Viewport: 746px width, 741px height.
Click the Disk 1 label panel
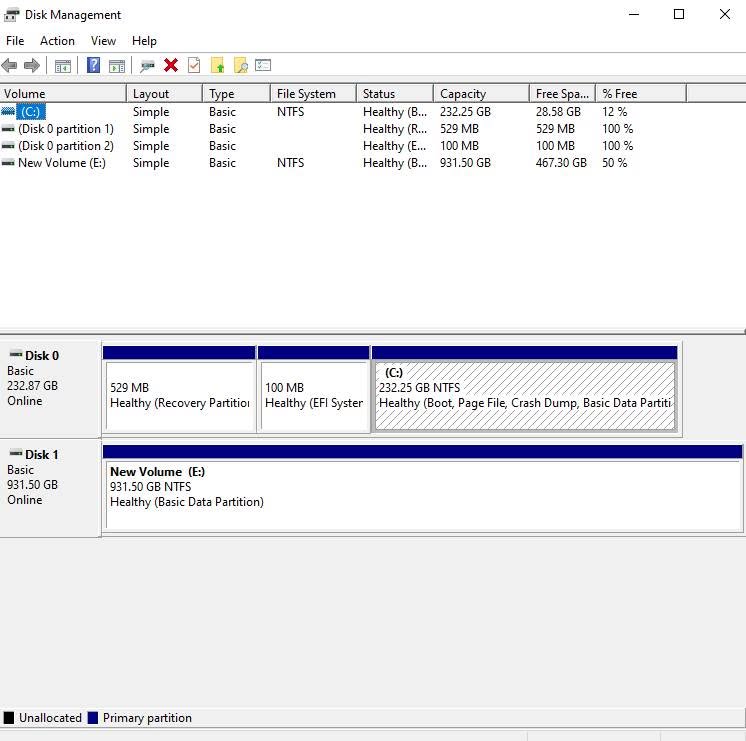tap(50, 488)
